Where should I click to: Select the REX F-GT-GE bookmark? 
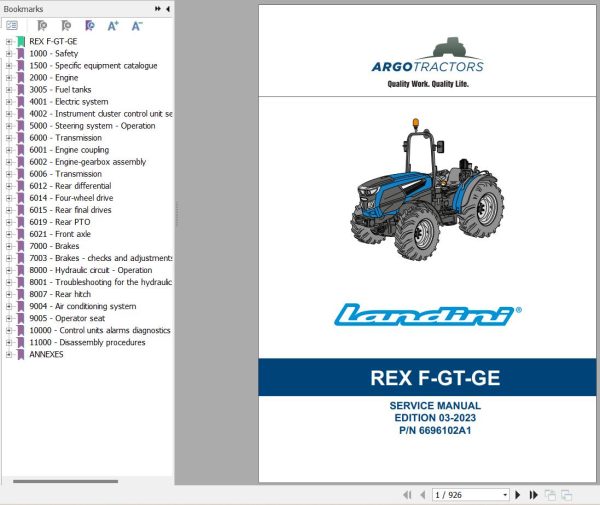(53, 41)
